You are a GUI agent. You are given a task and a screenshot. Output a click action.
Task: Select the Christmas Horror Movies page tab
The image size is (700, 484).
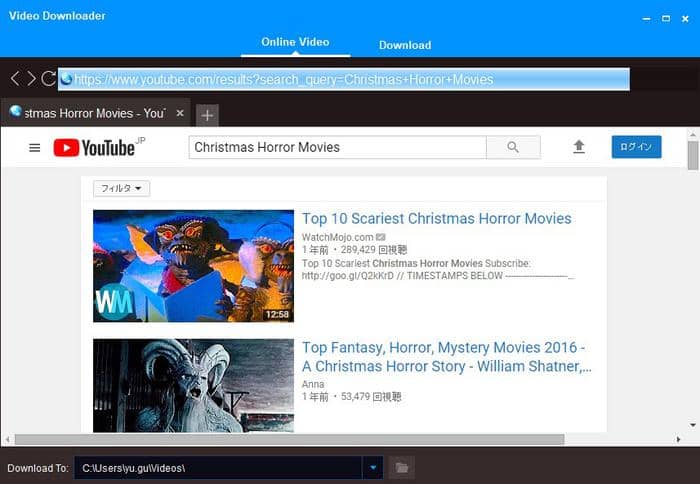[x=95, y=113]
